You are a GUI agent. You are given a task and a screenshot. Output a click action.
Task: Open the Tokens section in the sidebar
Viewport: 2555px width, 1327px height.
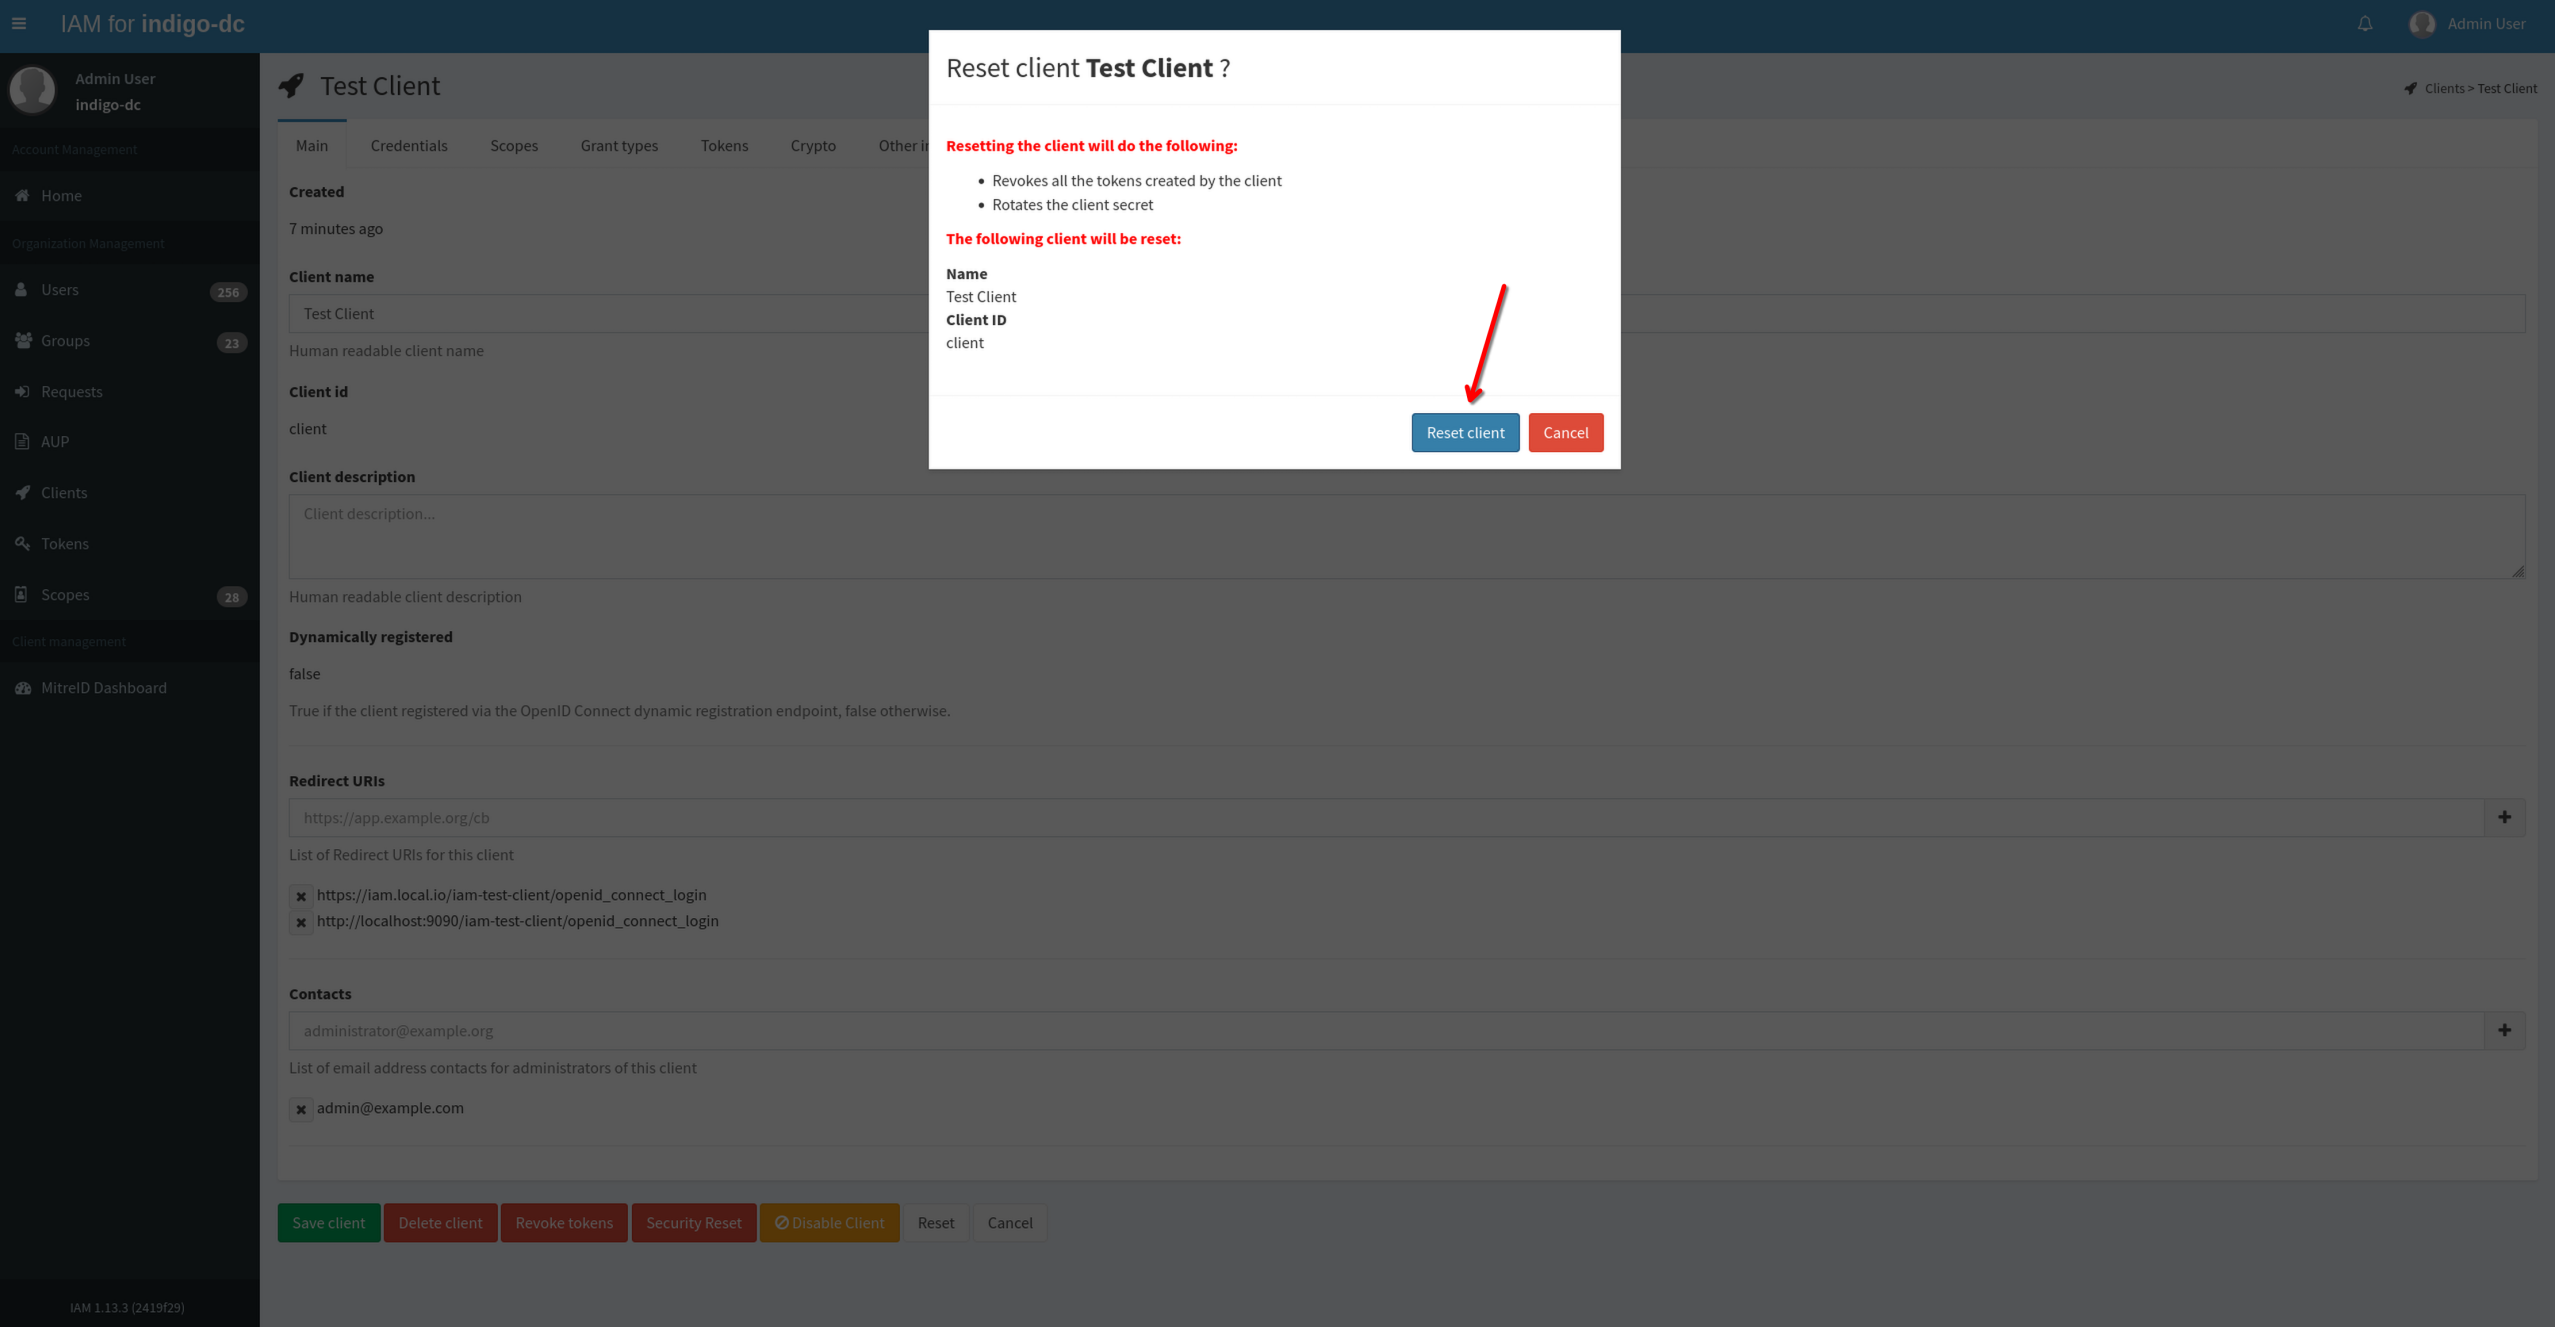click(x=64, y=543)
